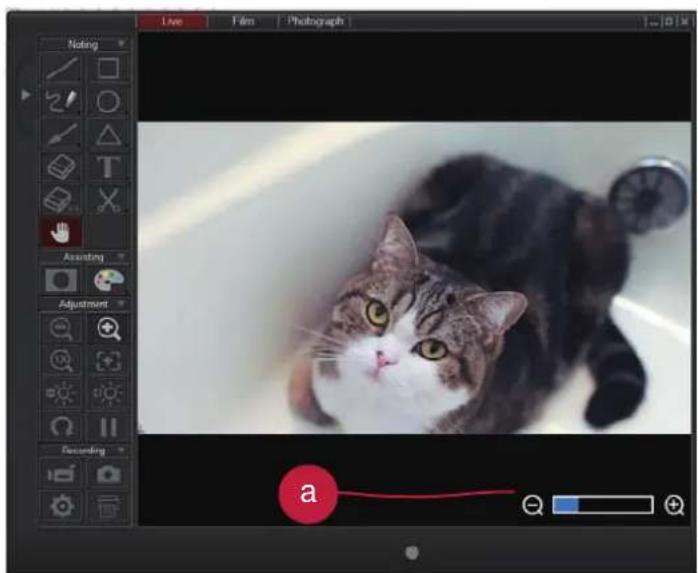
Task: Click the zoom-out magnifier beside slider
Action: click(x=532, y=505)
